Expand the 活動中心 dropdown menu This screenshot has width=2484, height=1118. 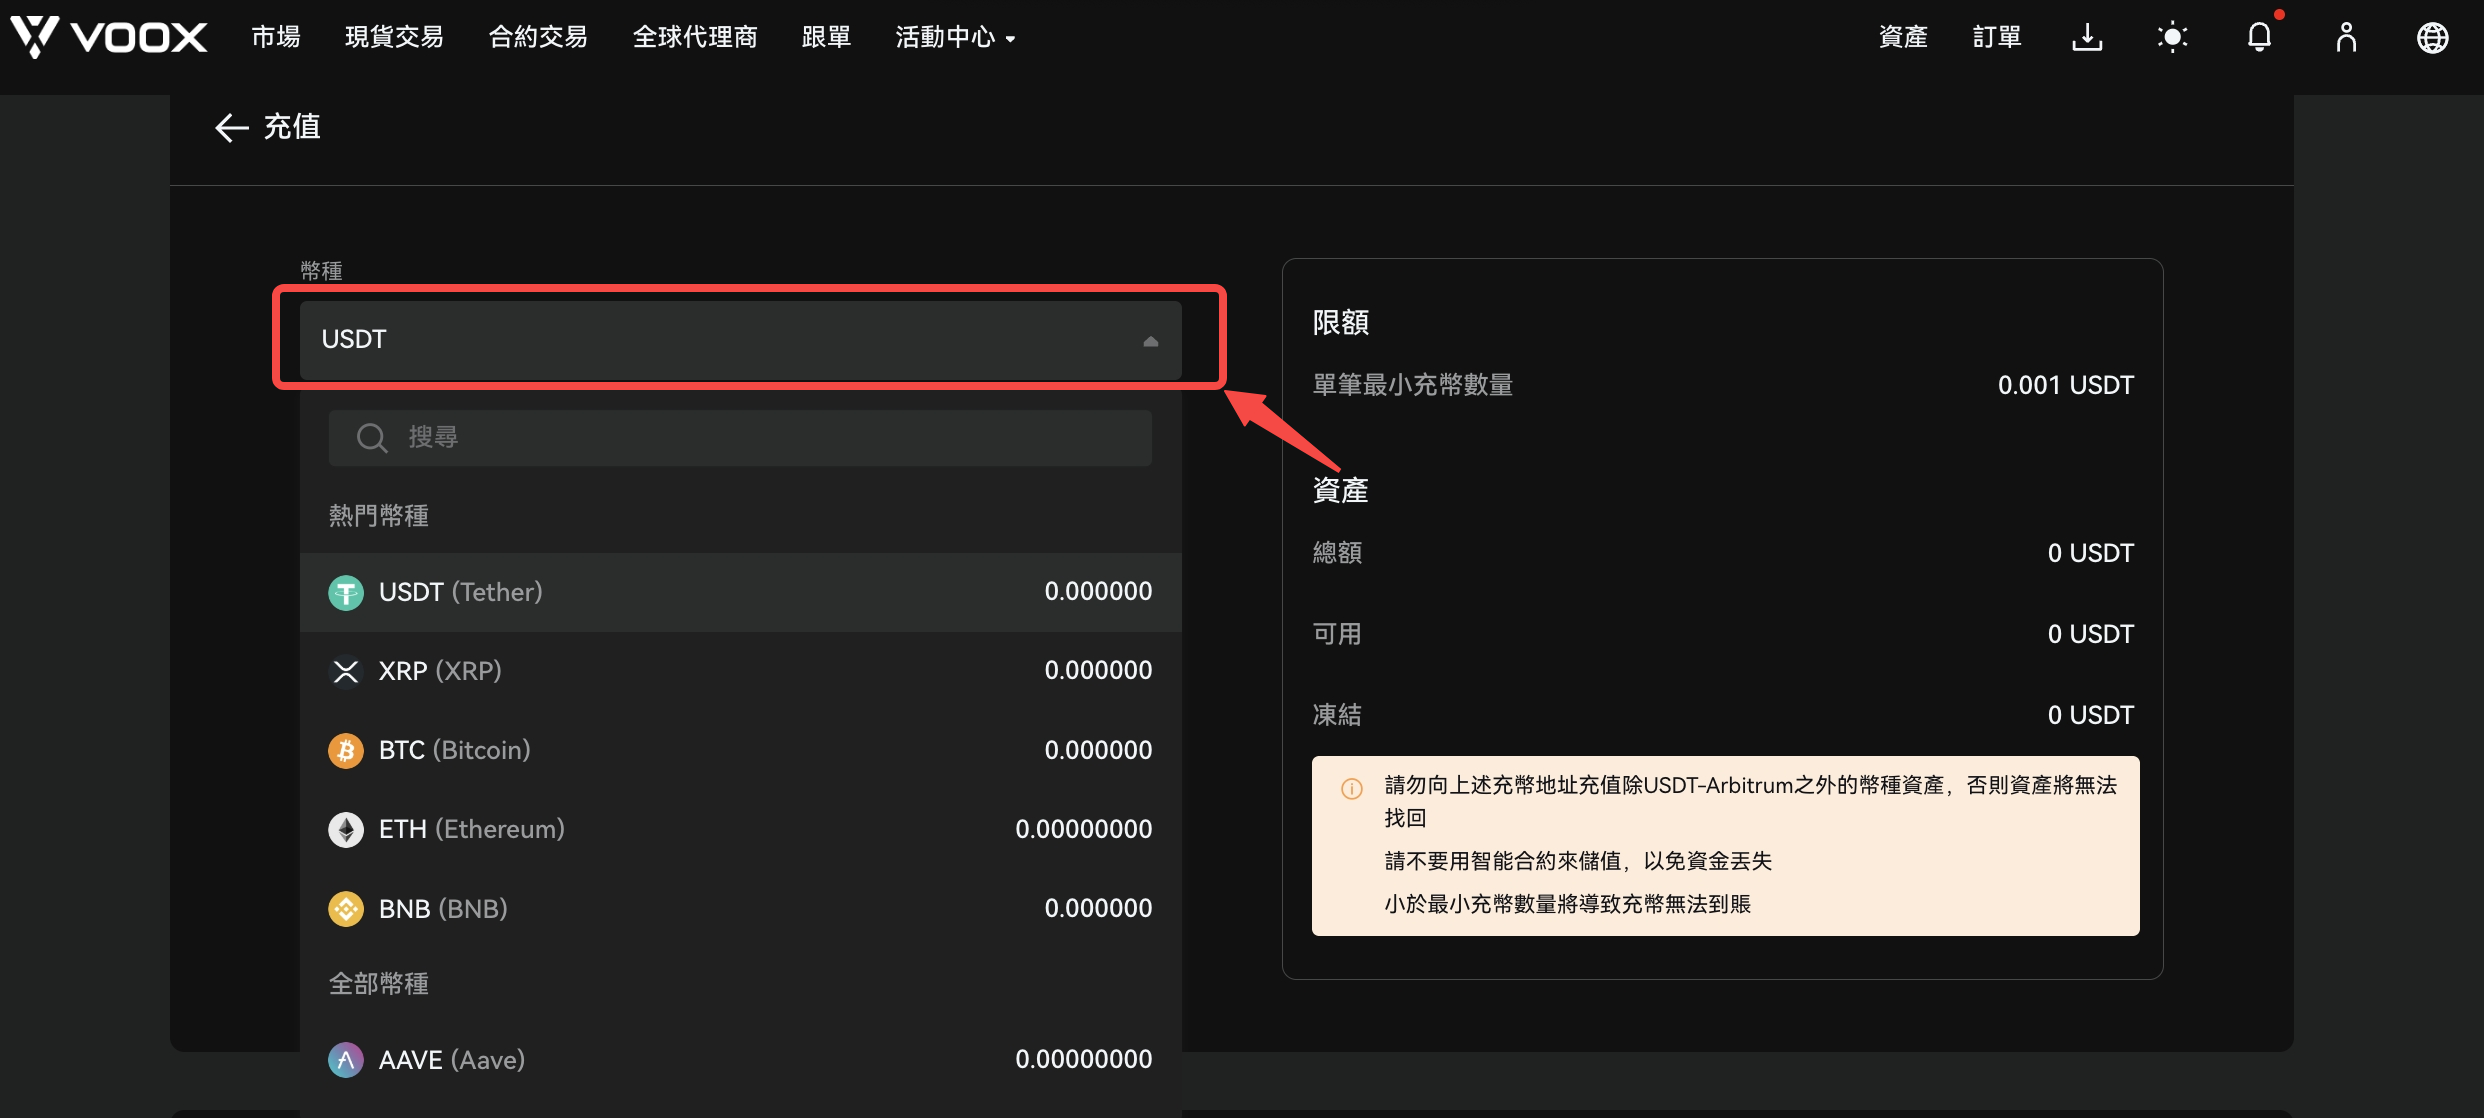(955, 38)
